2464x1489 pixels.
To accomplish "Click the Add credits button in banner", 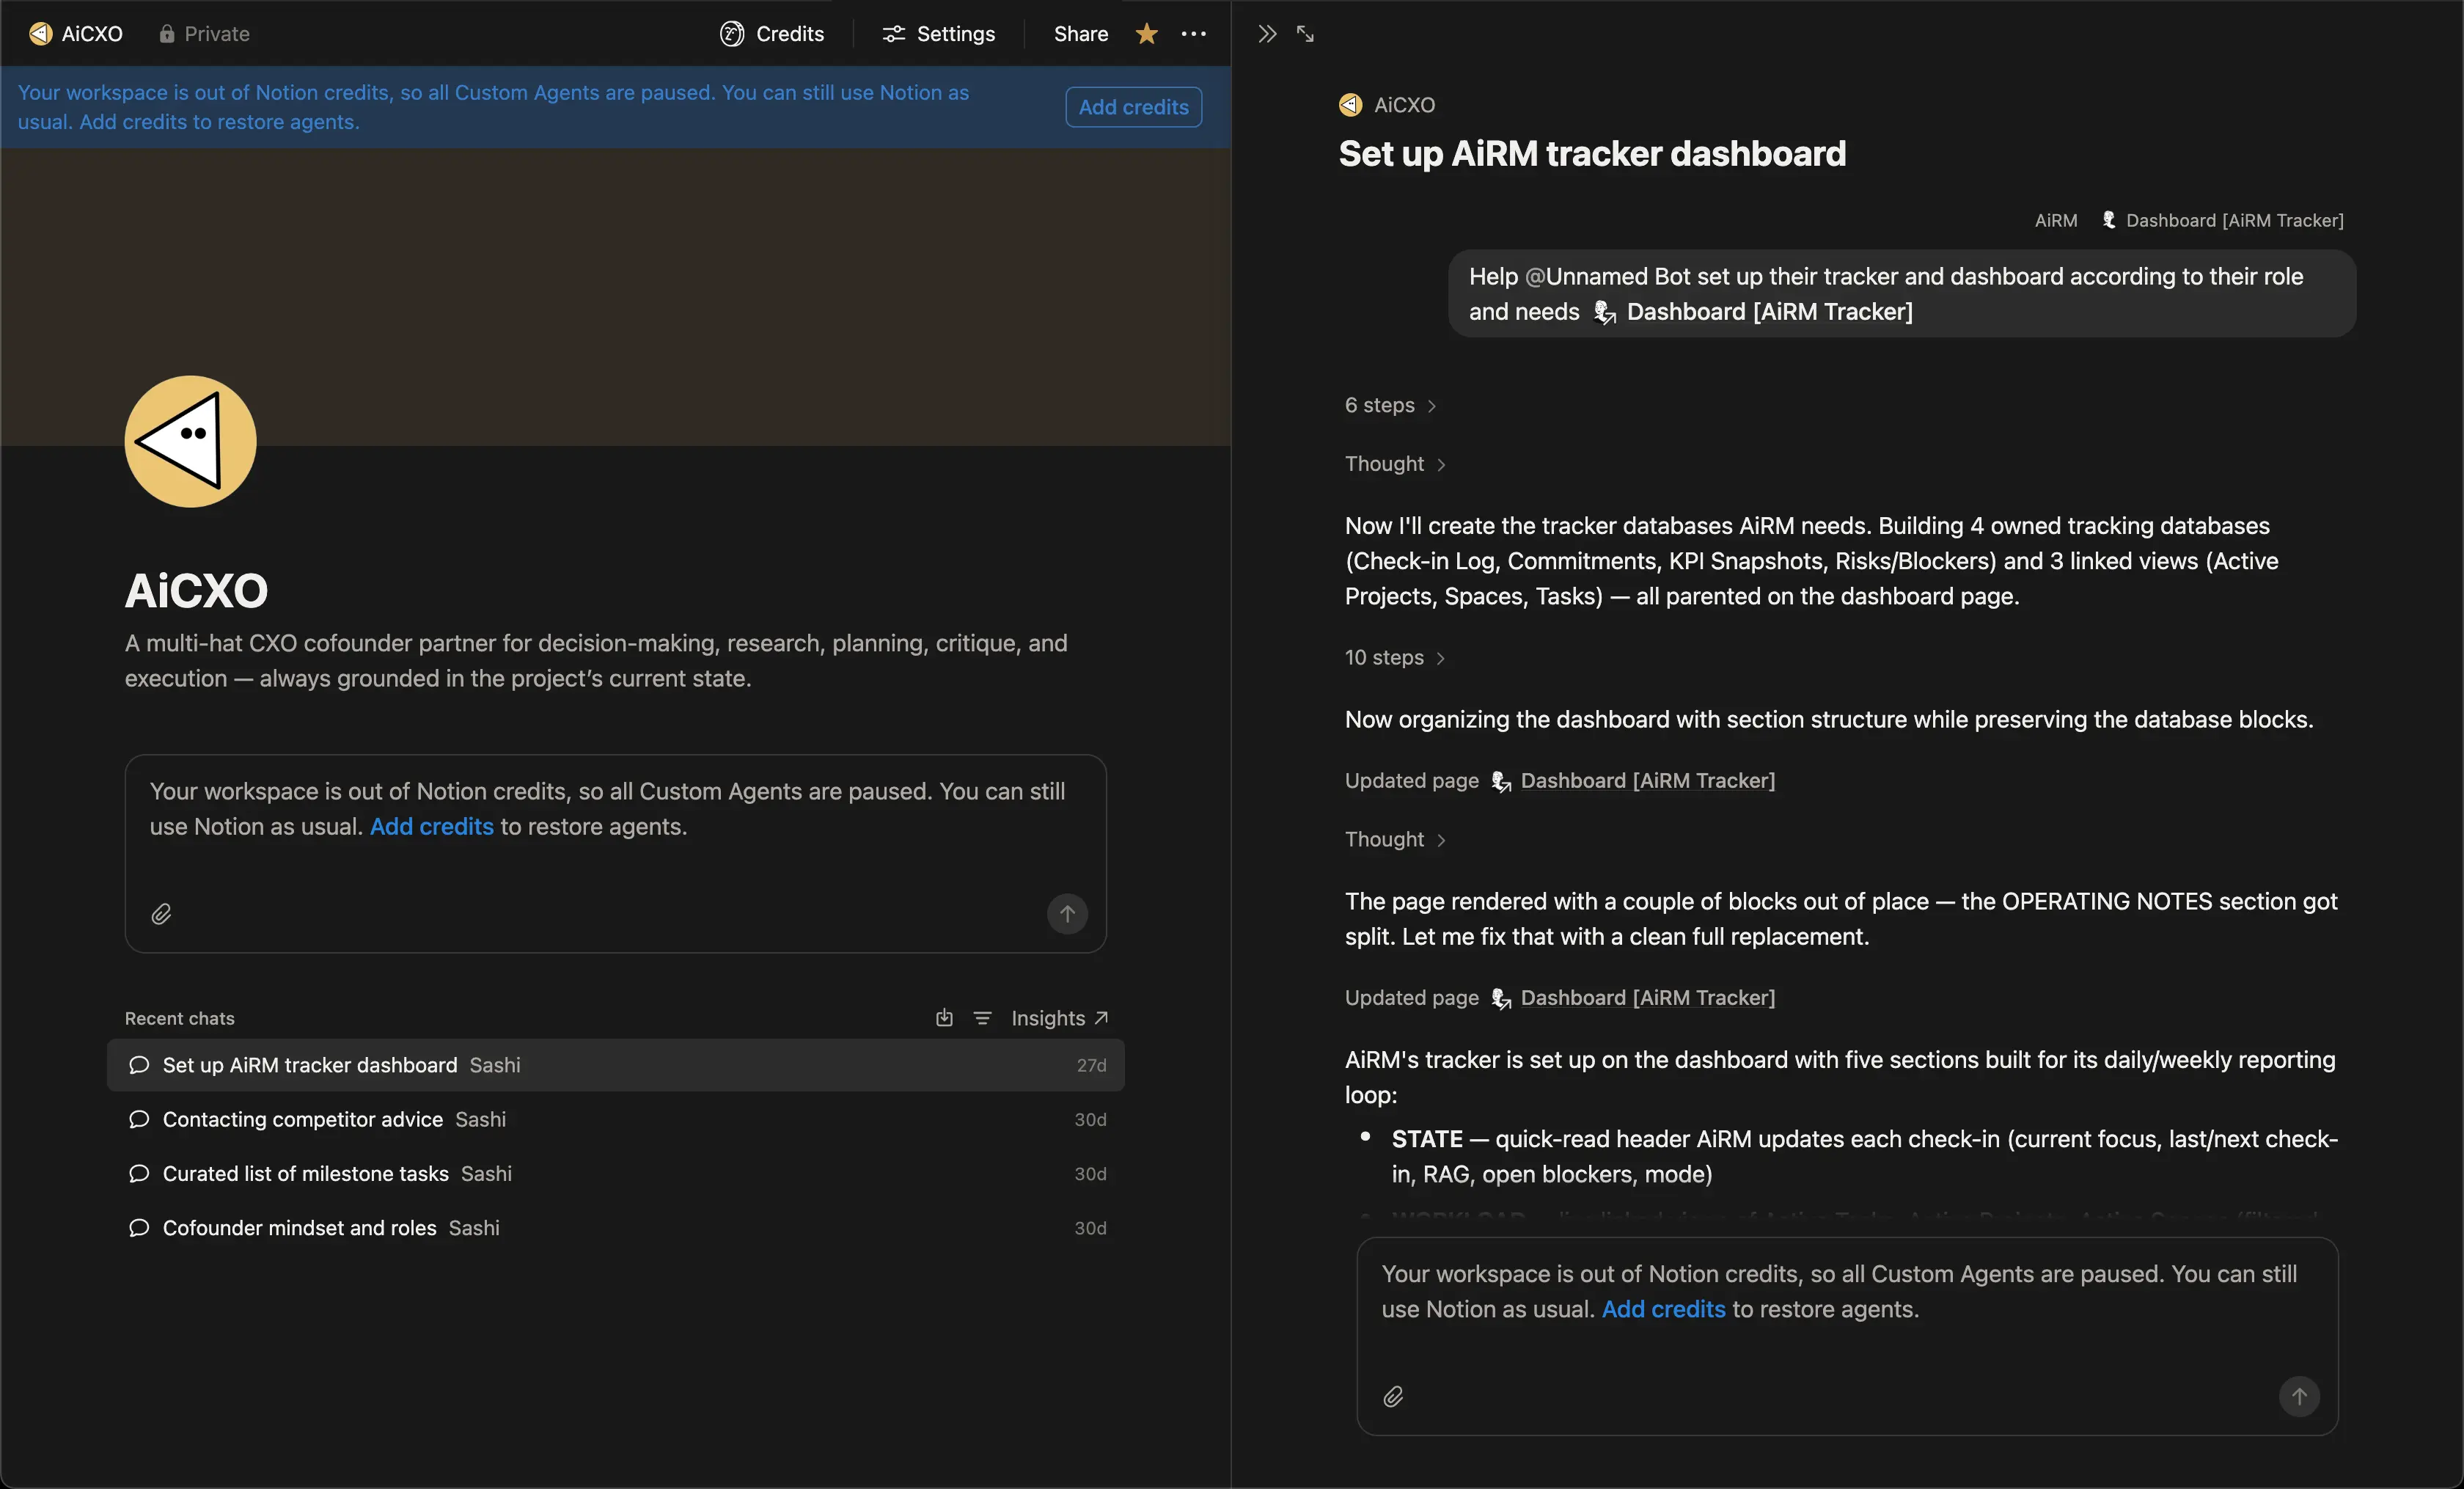I will tap(1133, 107).
